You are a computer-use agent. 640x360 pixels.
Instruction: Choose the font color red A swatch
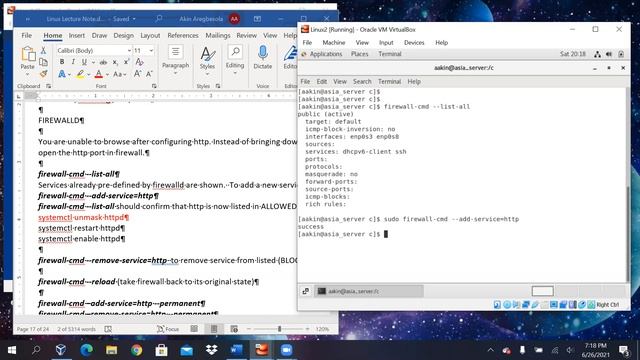98,74
